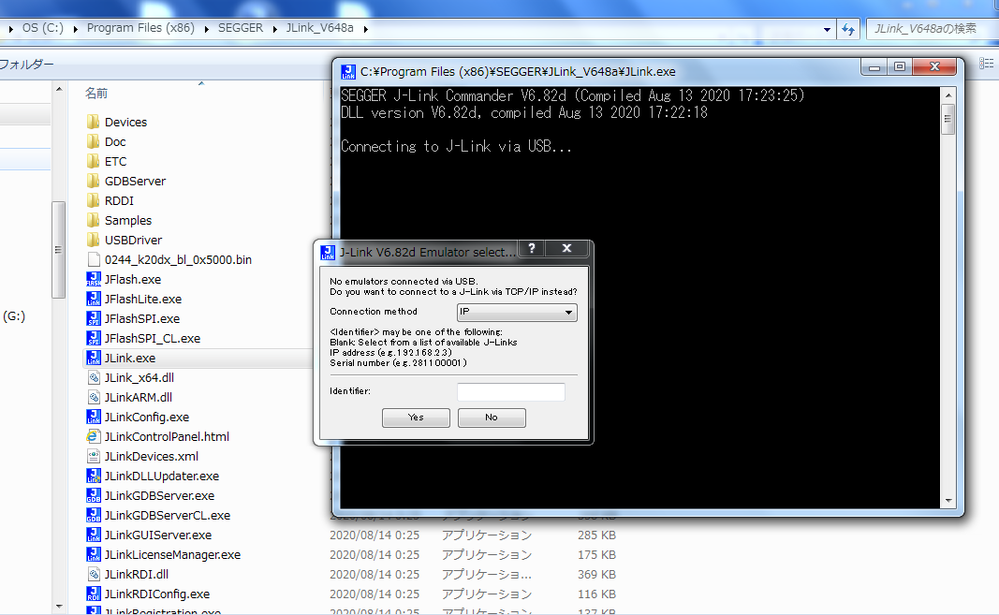Select the JFlashSPI_CL.exe icon
The image size is (999, 615).
coord(93,338)
